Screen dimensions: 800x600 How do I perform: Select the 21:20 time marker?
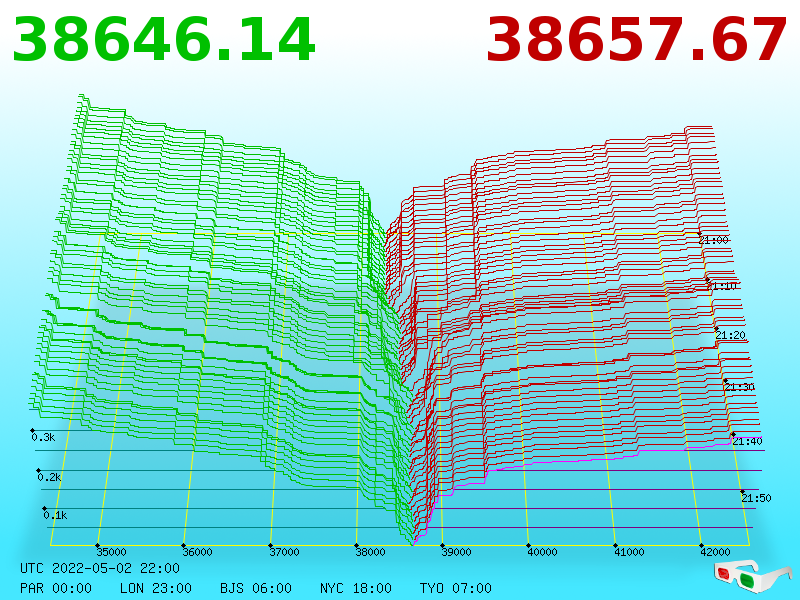pyautogui.click(x=731, y=335)
